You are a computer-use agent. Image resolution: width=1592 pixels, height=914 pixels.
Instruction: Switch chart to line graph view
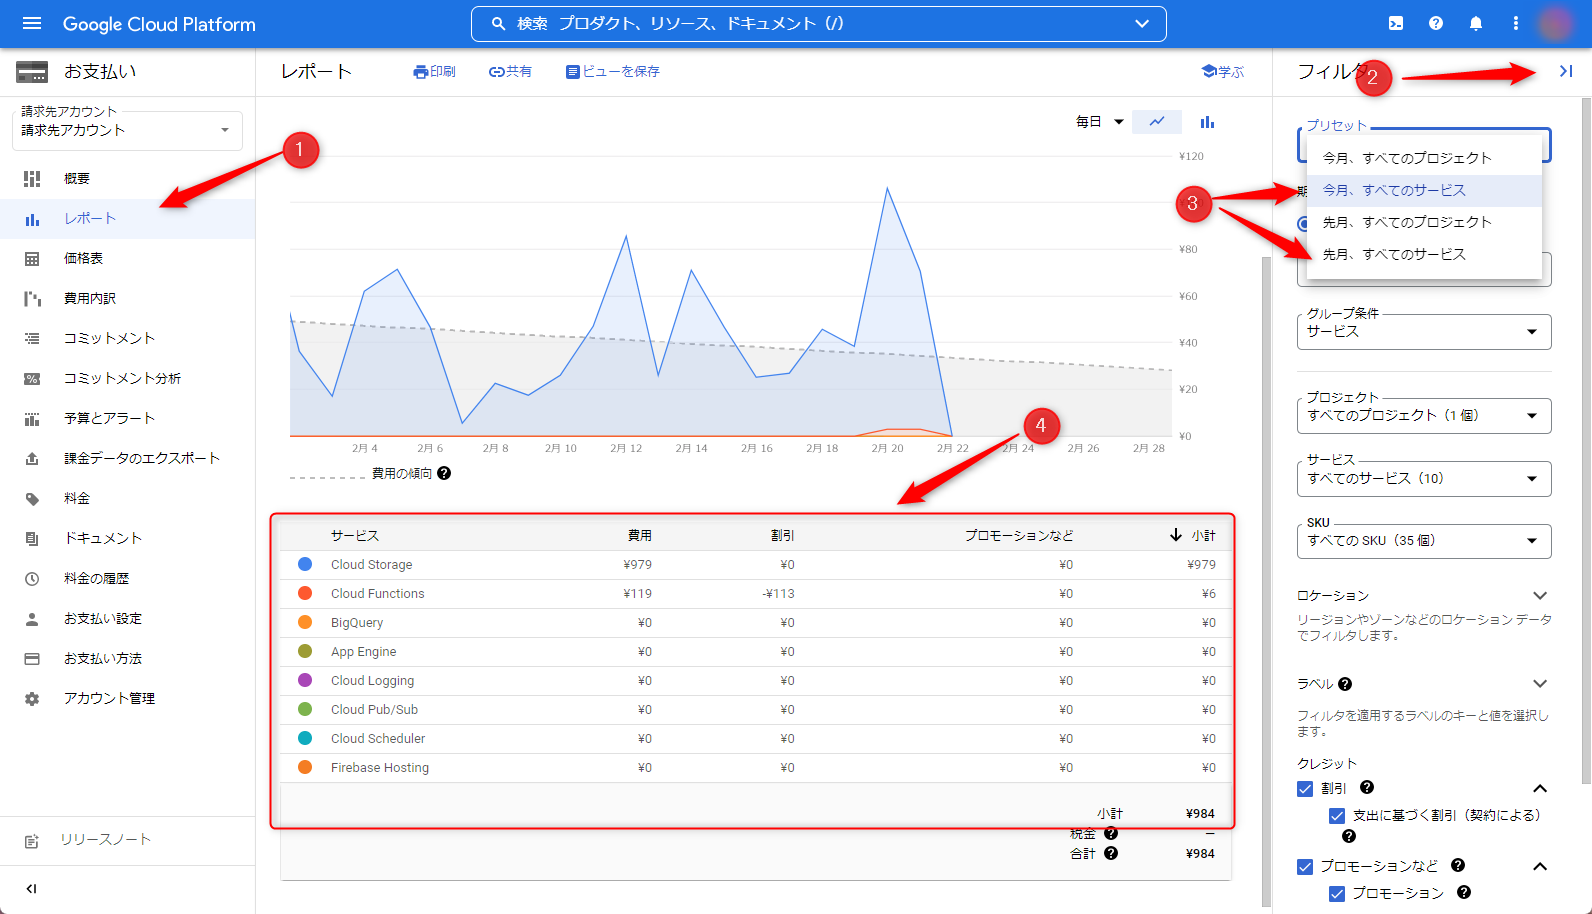[x=1157, y=122]
